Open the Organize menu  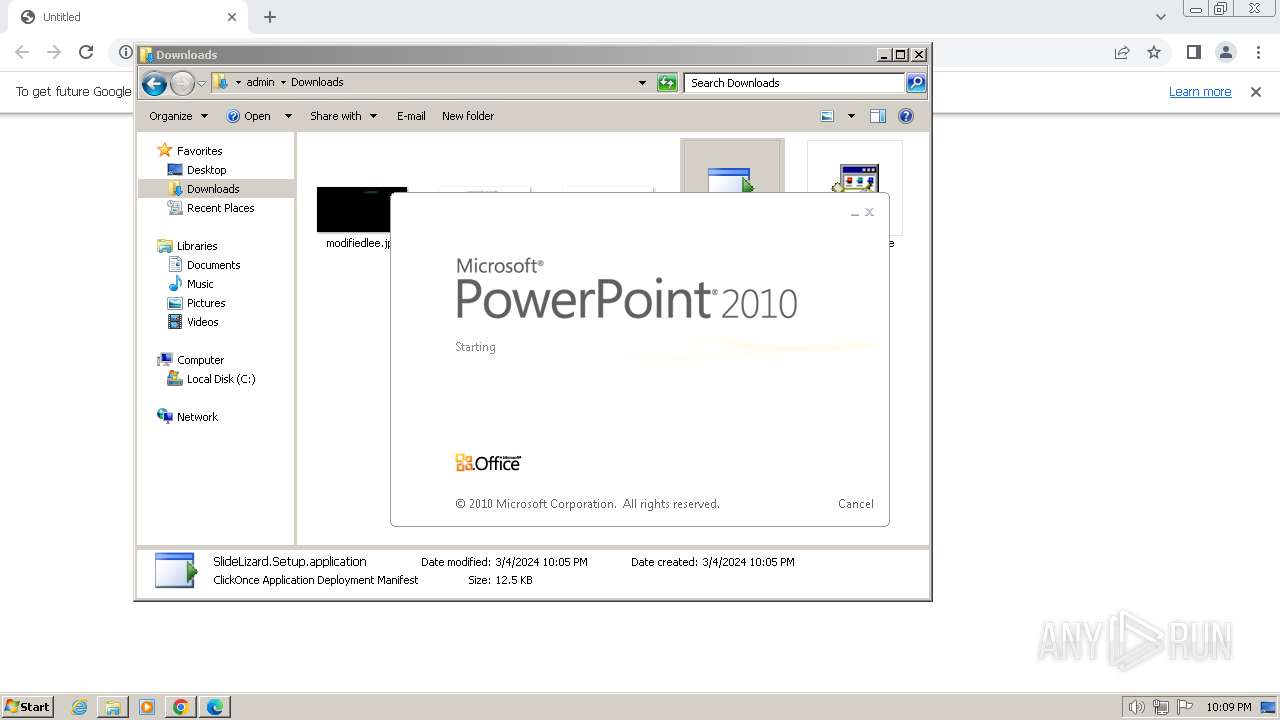tap(178, 116)
